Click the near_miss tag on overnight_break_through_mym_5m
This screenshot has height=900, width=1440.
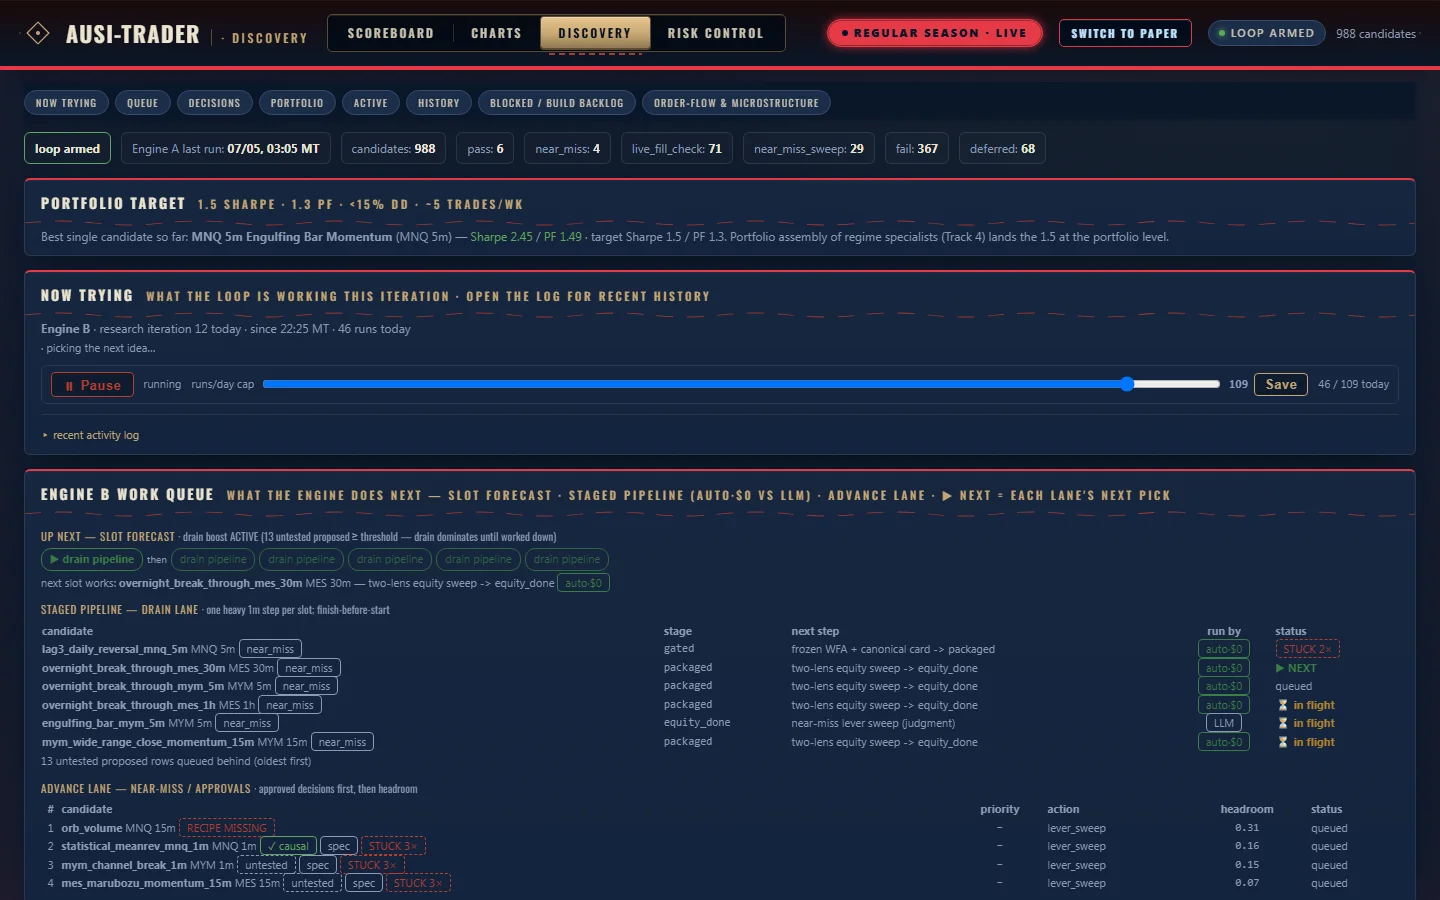306,686
